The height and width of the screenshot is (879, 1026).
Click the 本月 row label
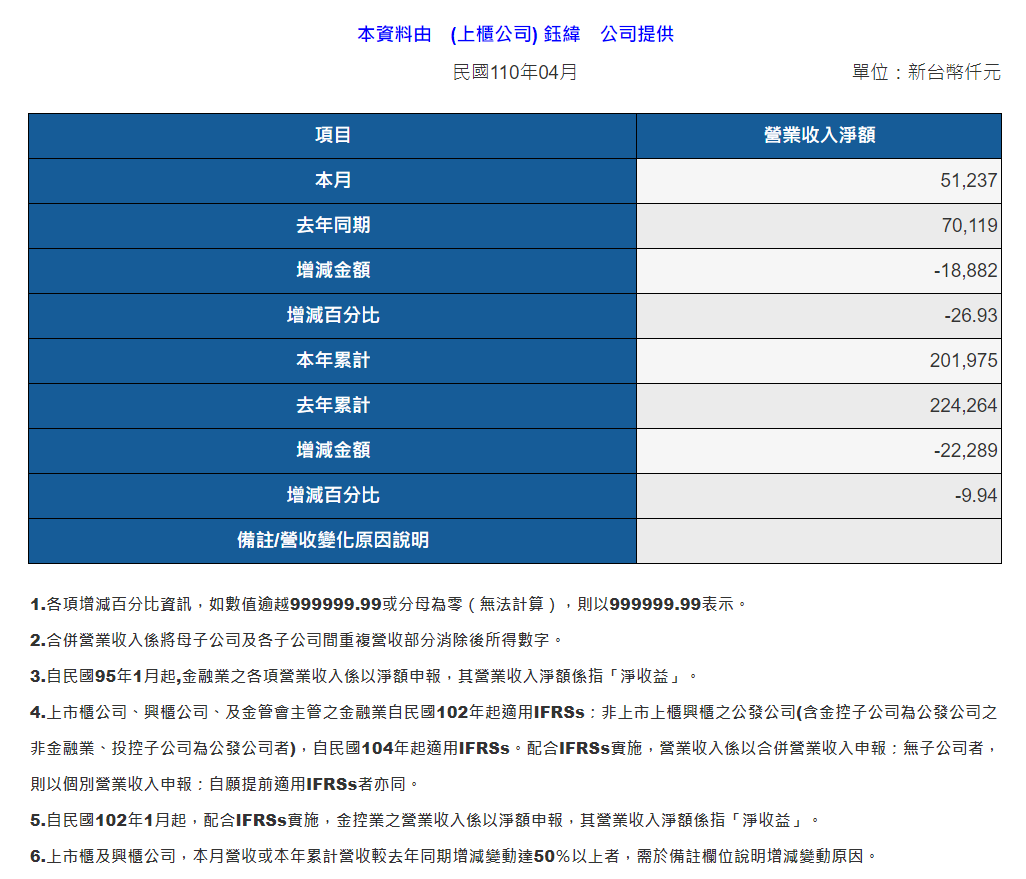coord(332,180)
